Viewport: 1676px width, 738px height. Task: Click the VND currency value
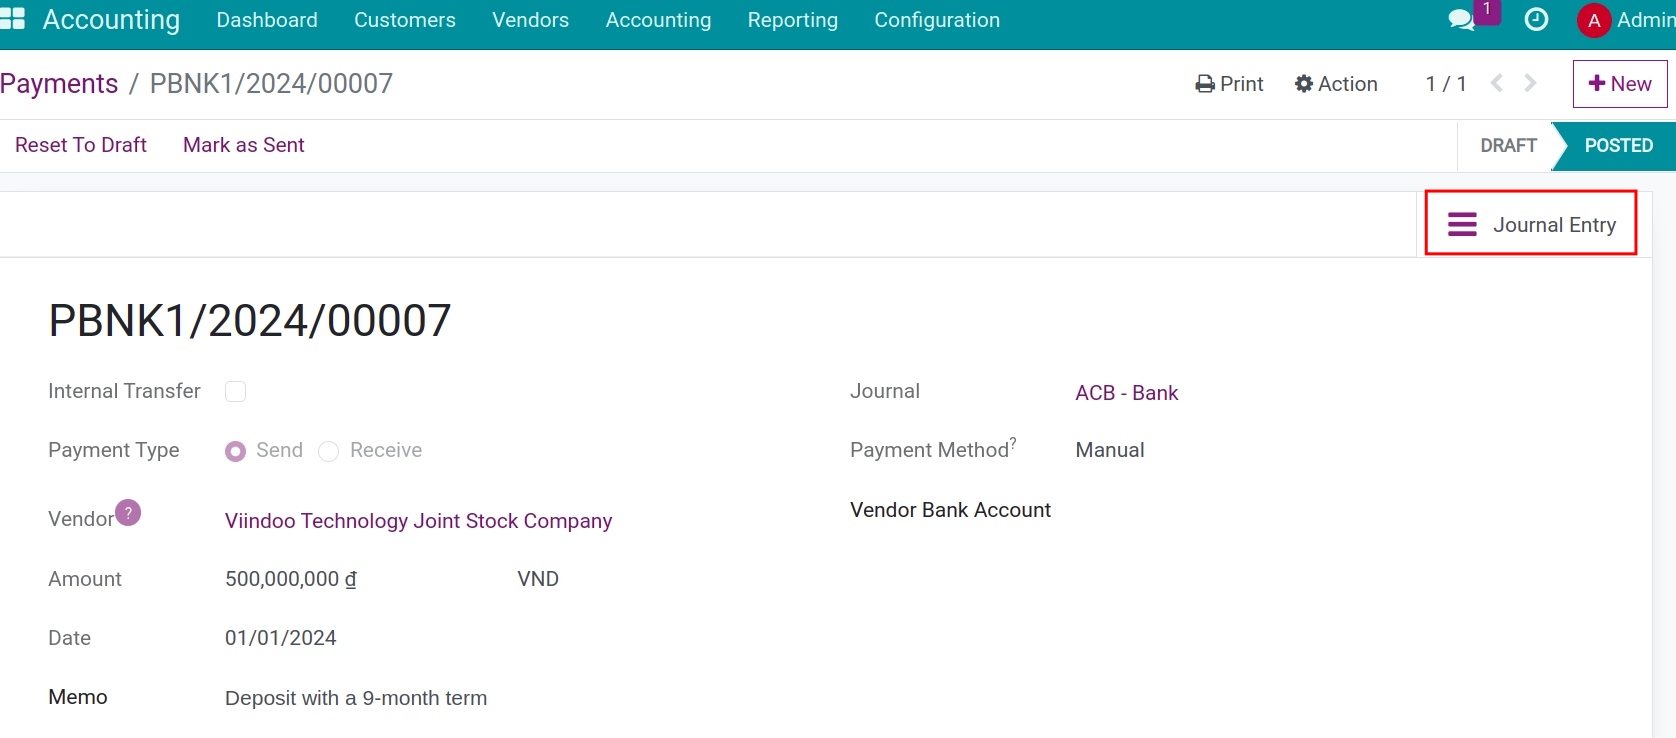pyautogui.click(x=538, y=579)
